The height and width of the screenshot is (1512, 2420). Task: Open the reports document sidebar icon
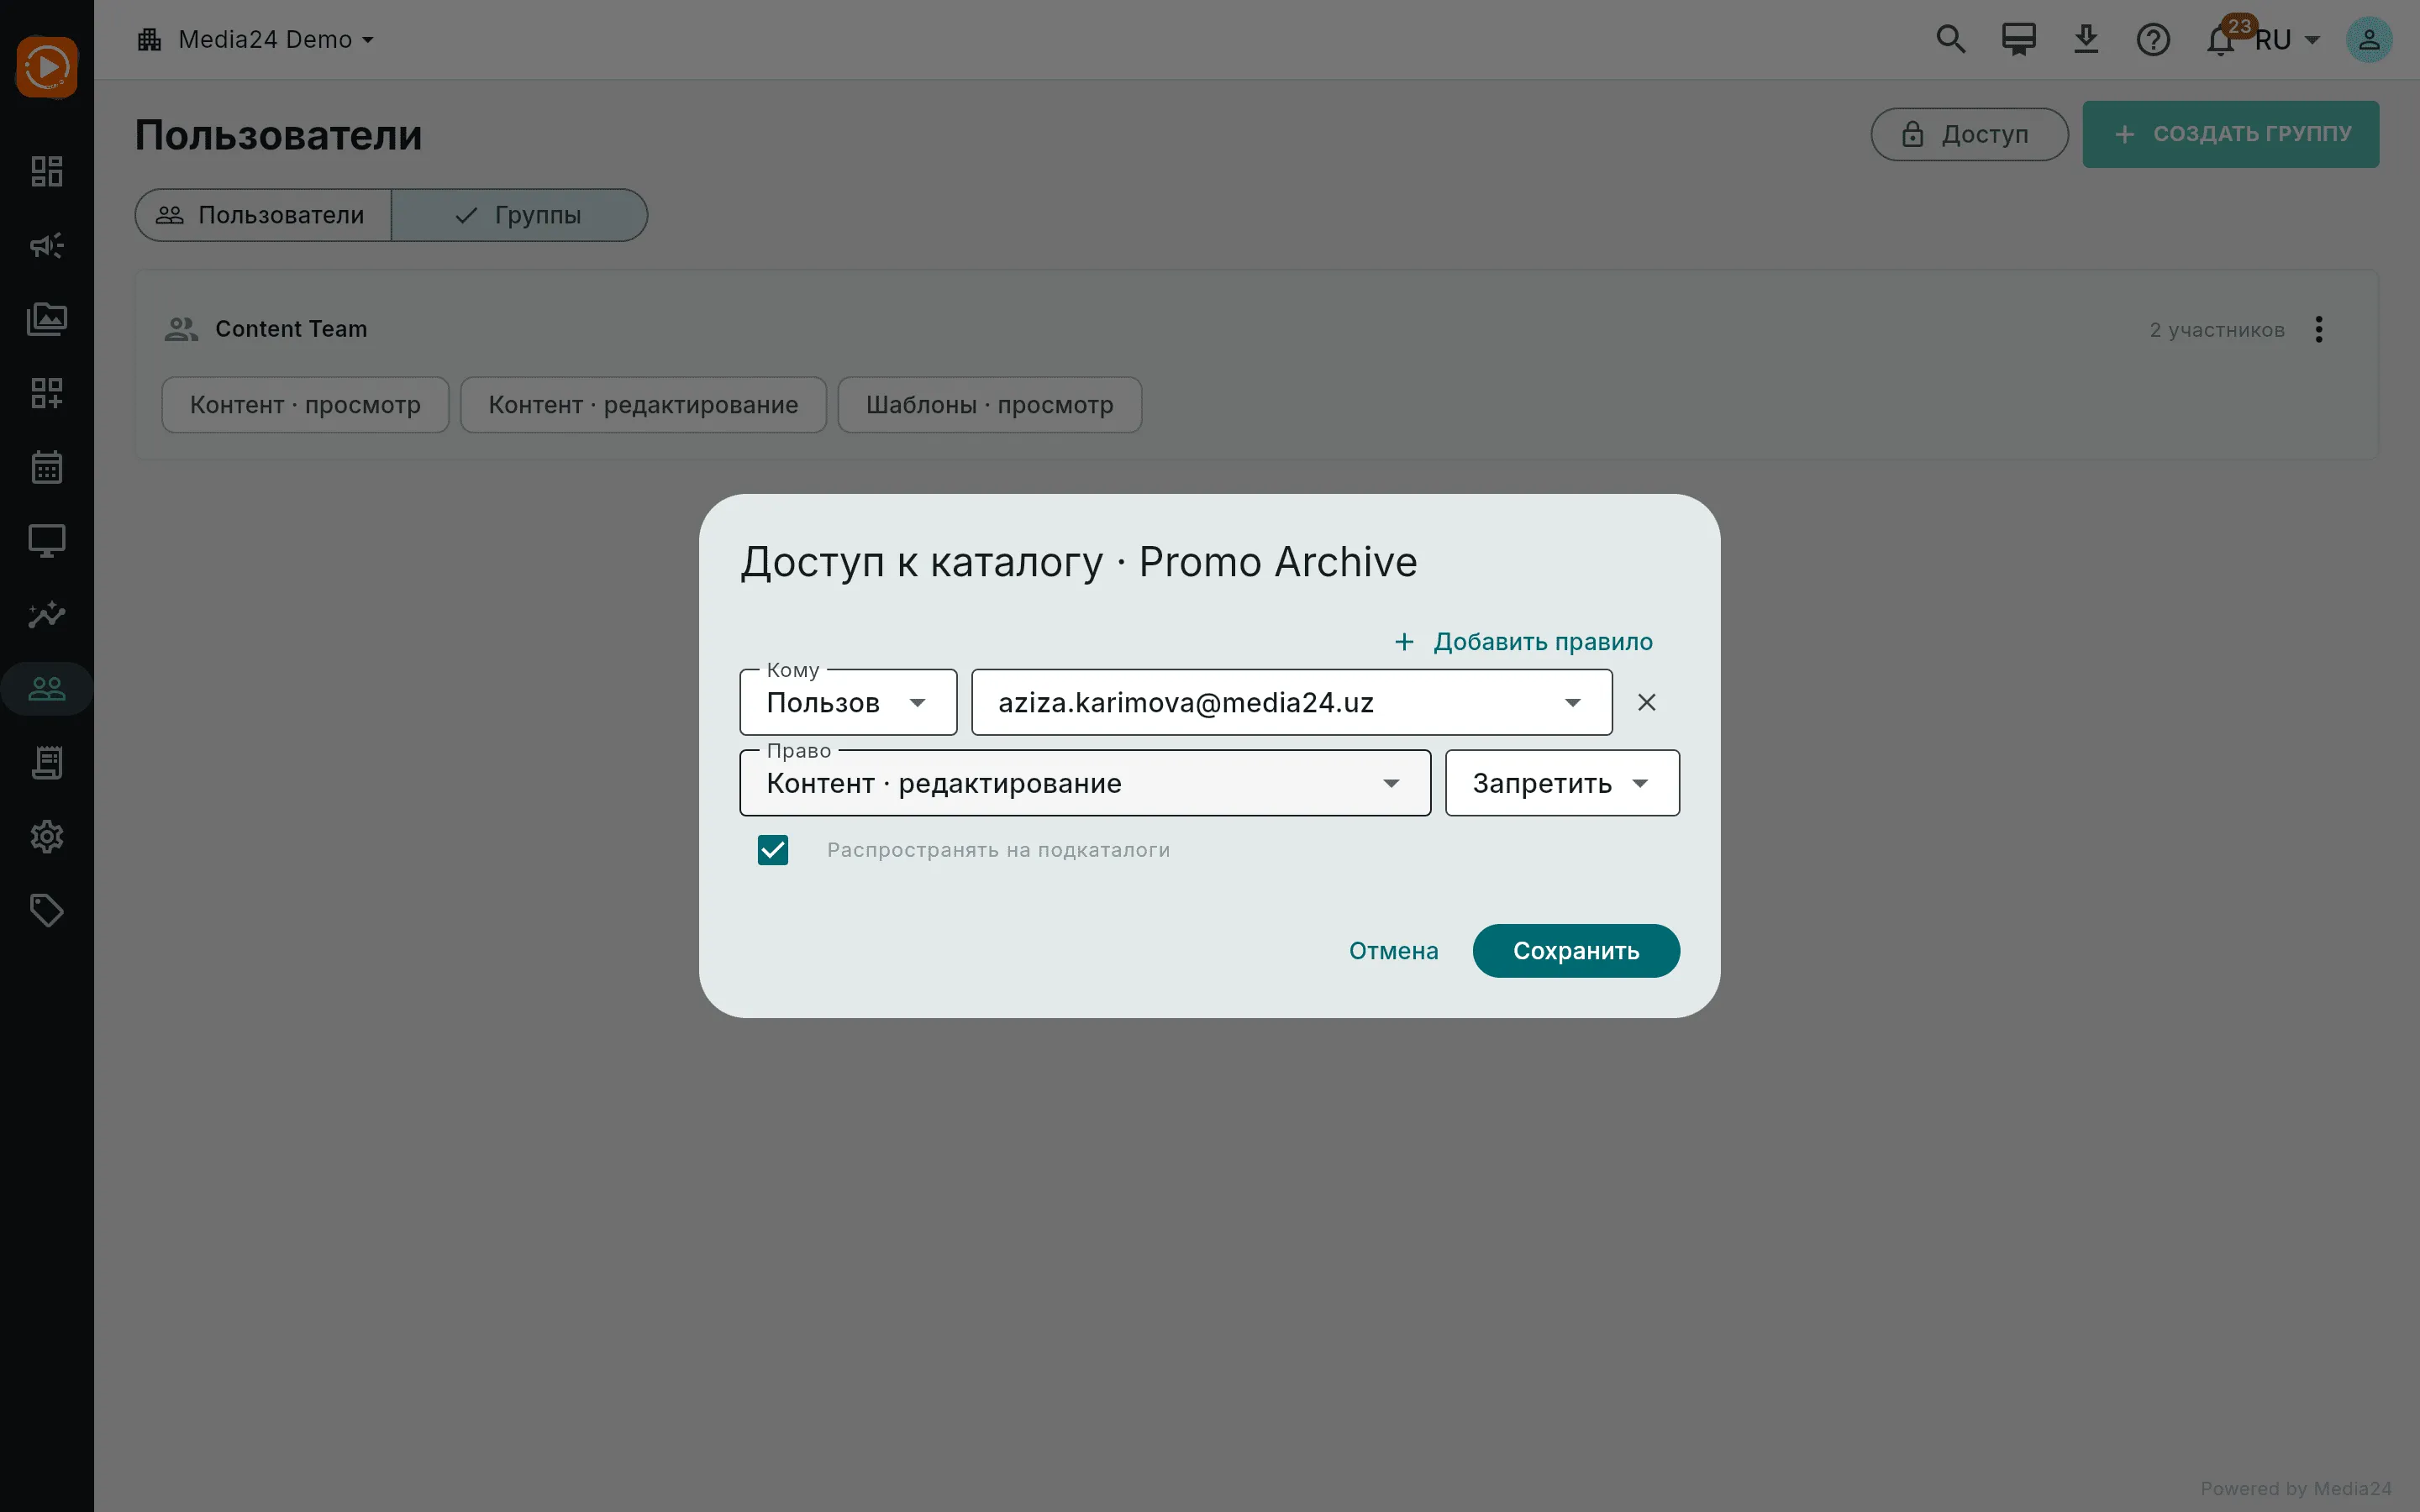click(47, 763)
